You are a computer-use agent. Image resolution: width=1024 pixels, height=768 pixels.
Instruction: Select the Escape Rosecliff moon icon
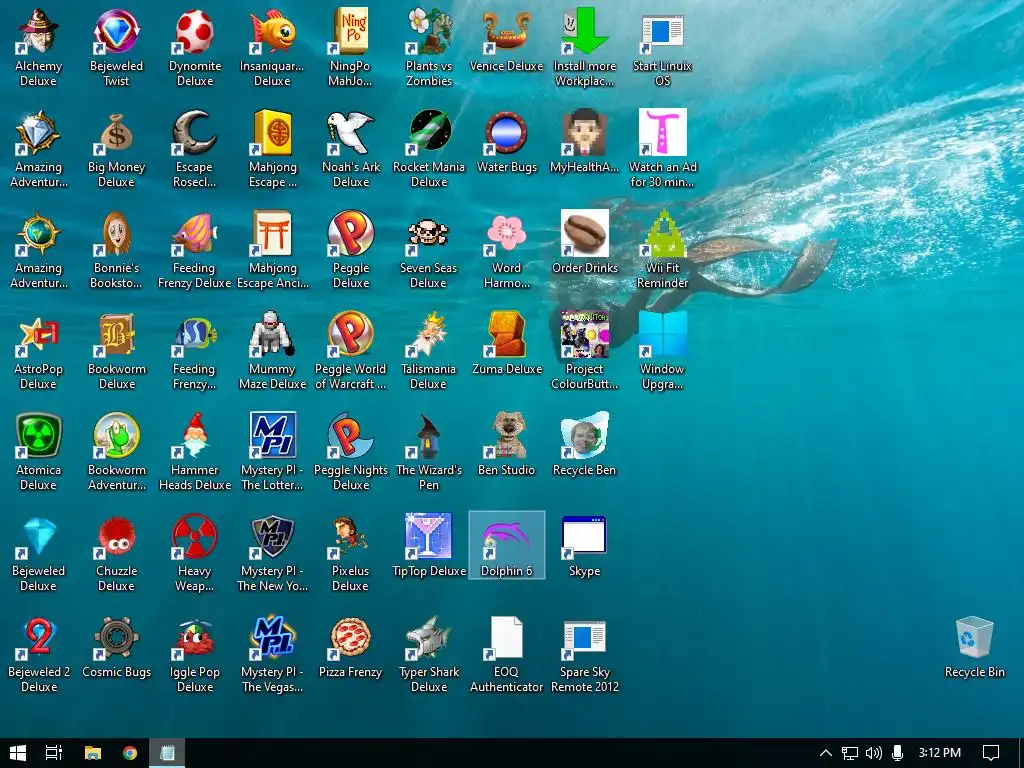[x=195, y=133]
